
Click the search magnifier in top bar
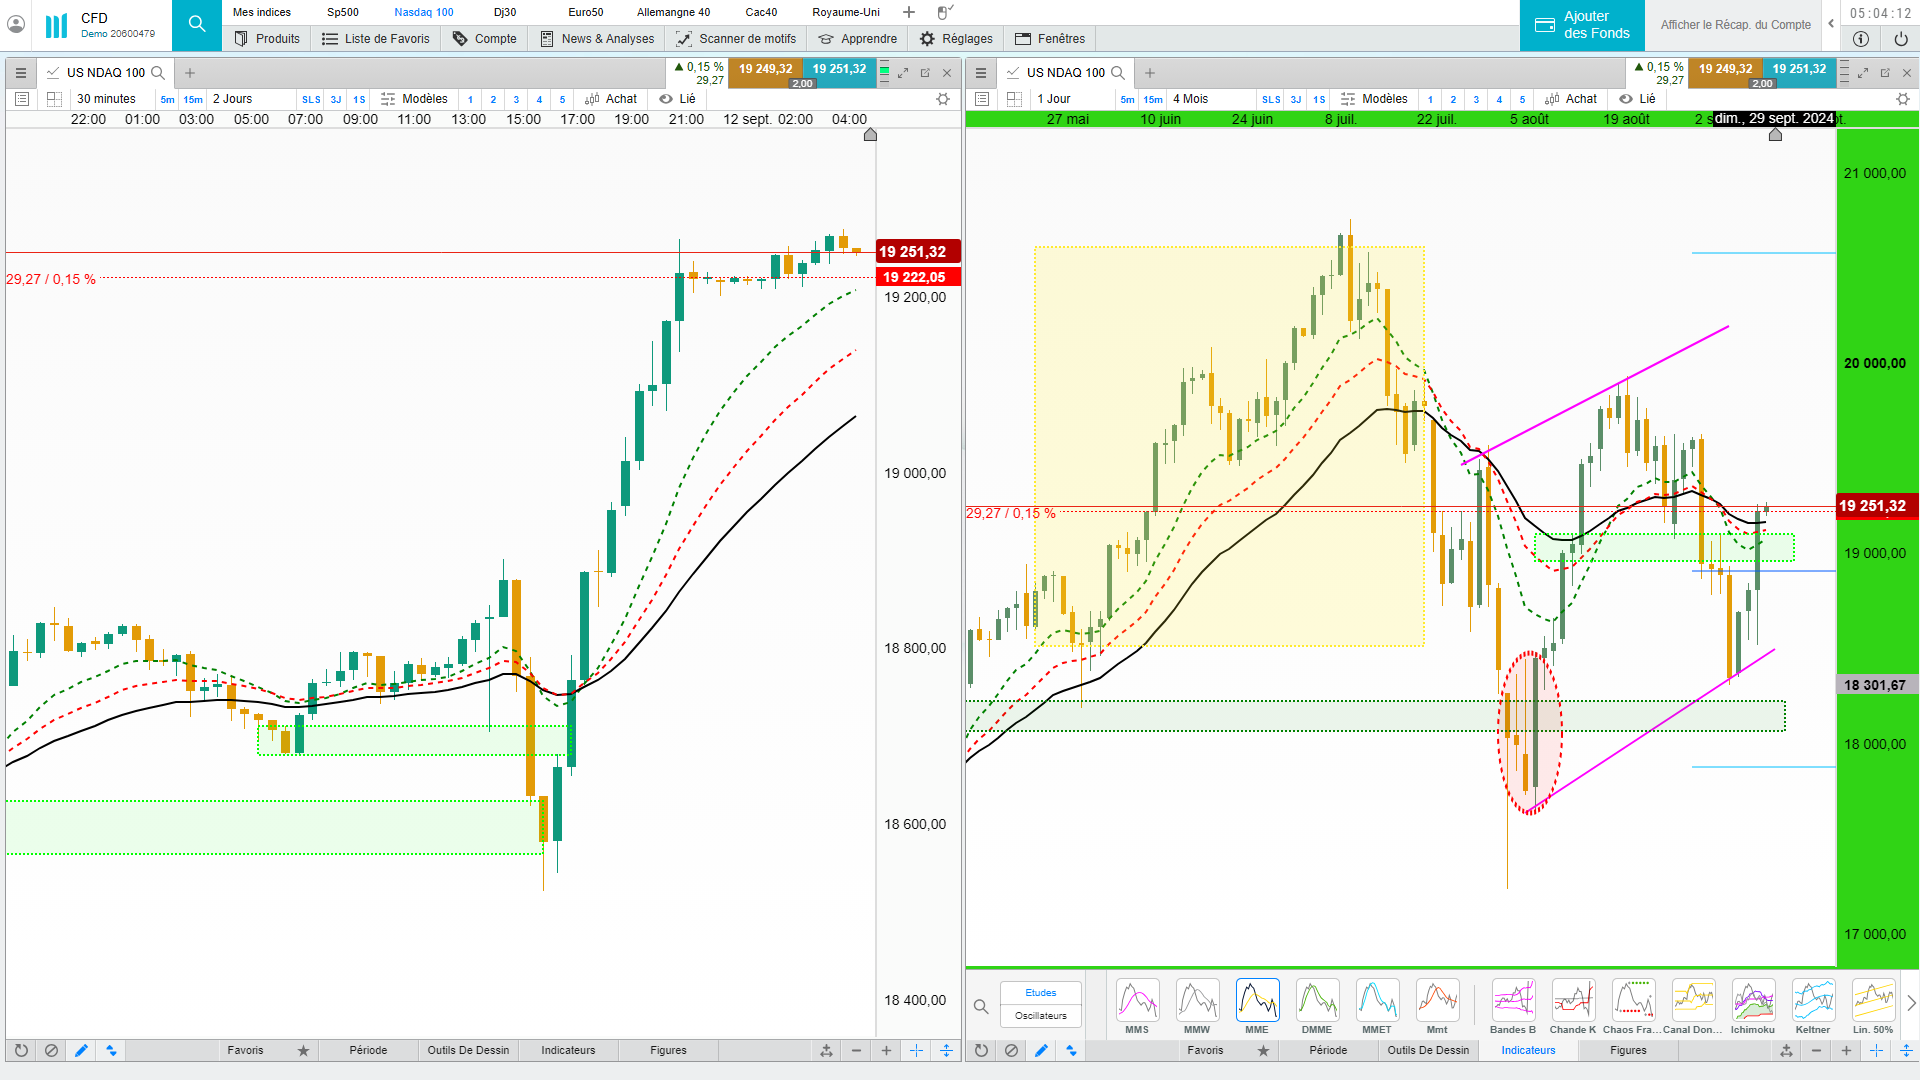[x=197, y=24]
